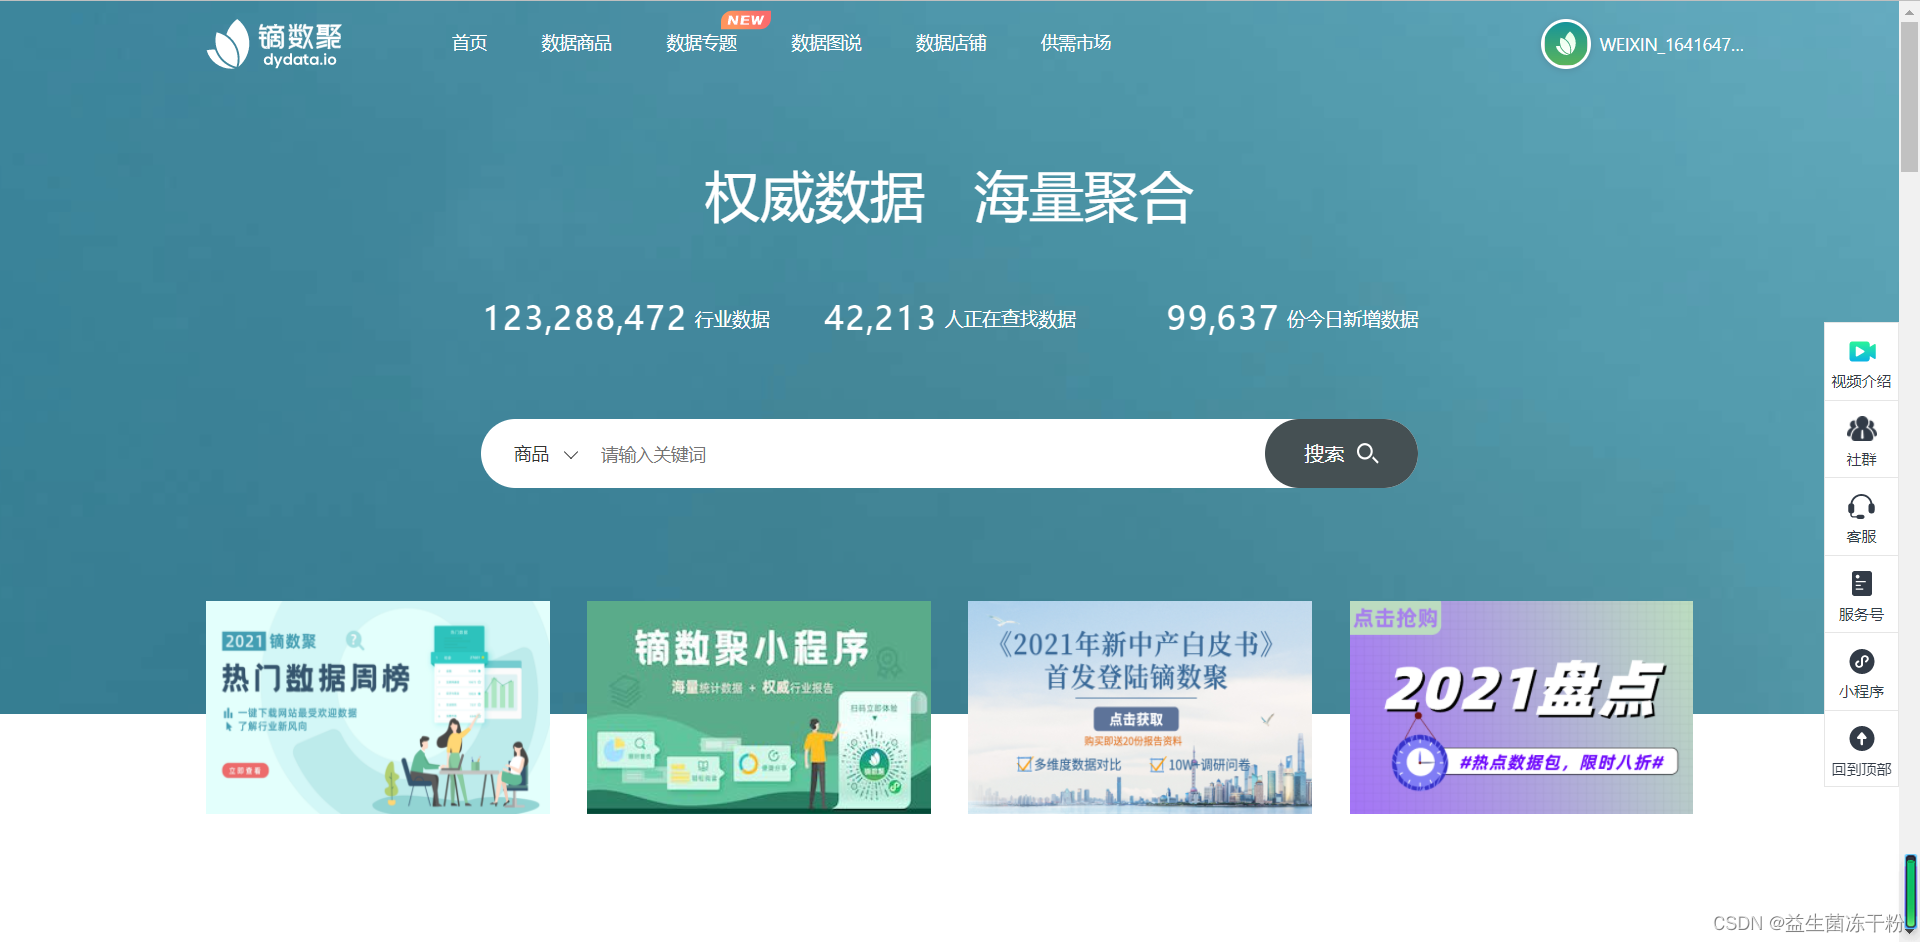Expand the 数据专题 NEW menu
Image resolution: width=1920 pixels, height=942 pixels.
[701, 43]
